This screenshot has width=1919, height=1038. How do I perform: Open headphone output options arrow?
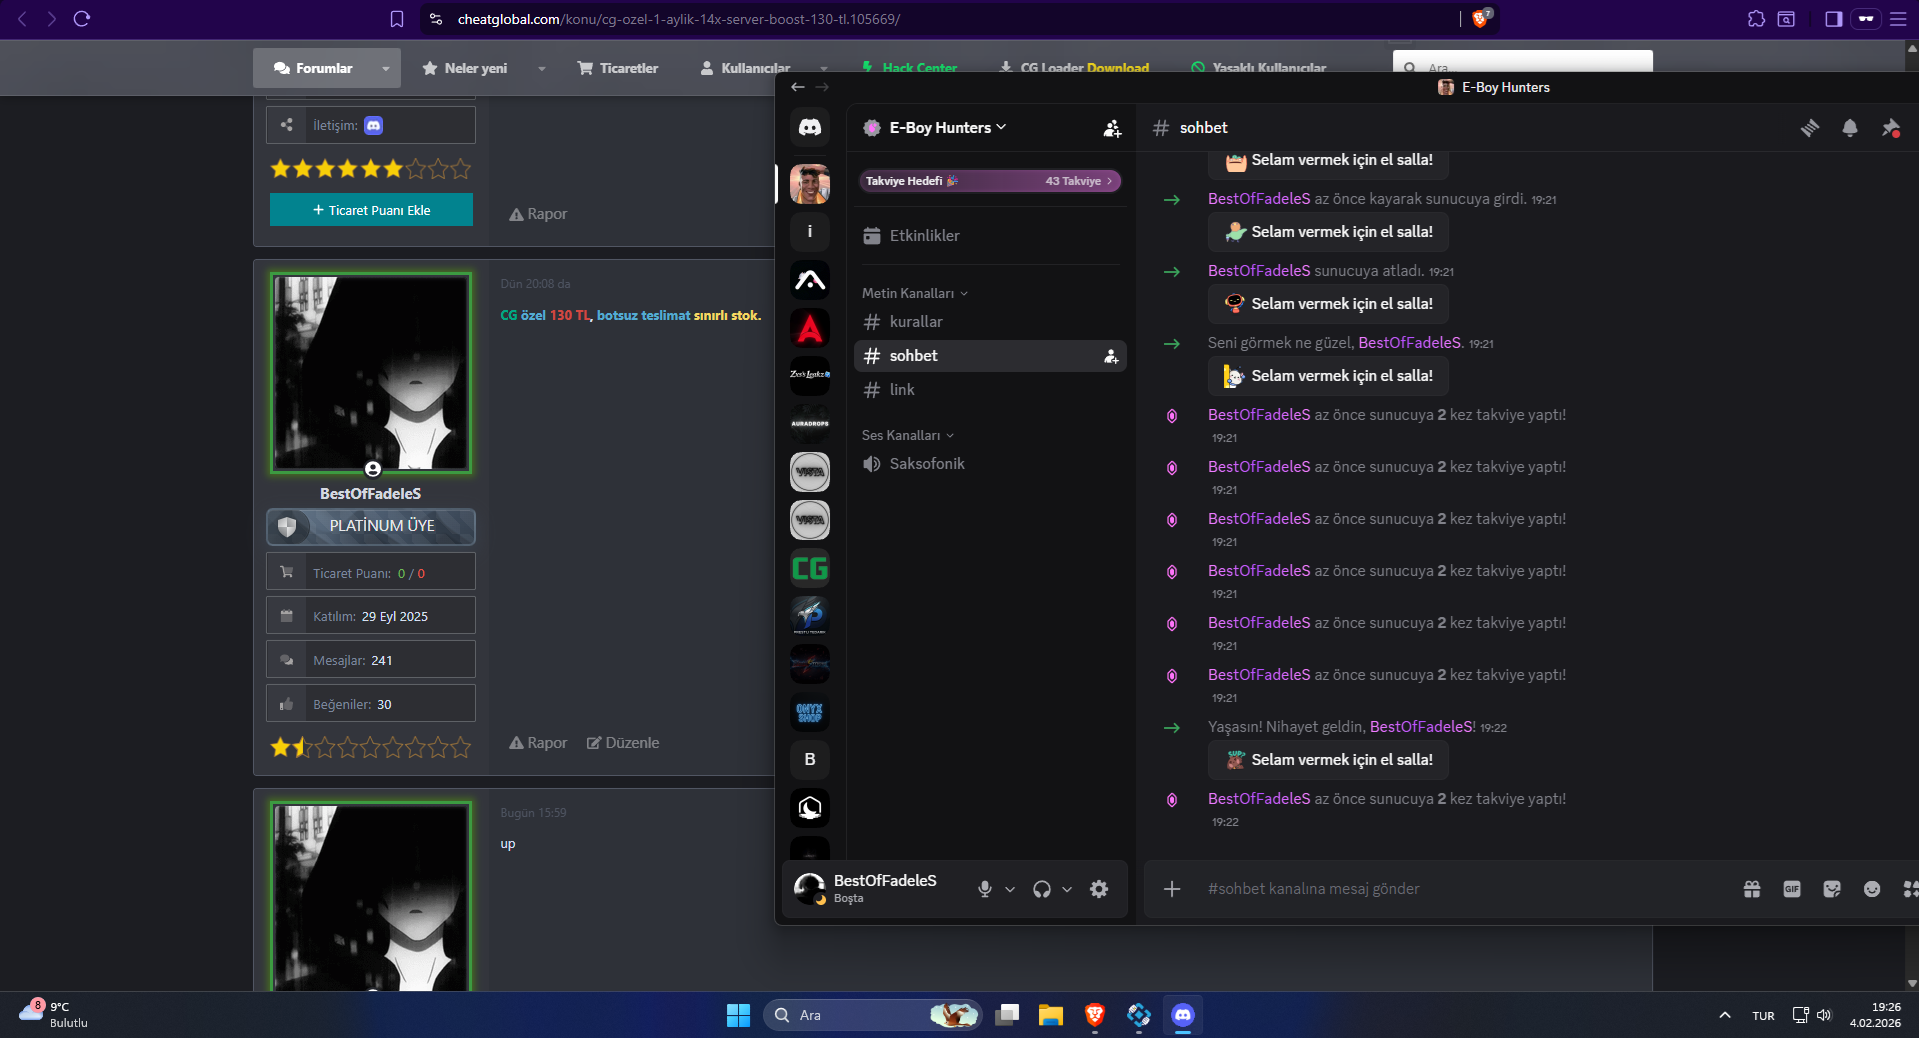click(x=1067, y=889)
